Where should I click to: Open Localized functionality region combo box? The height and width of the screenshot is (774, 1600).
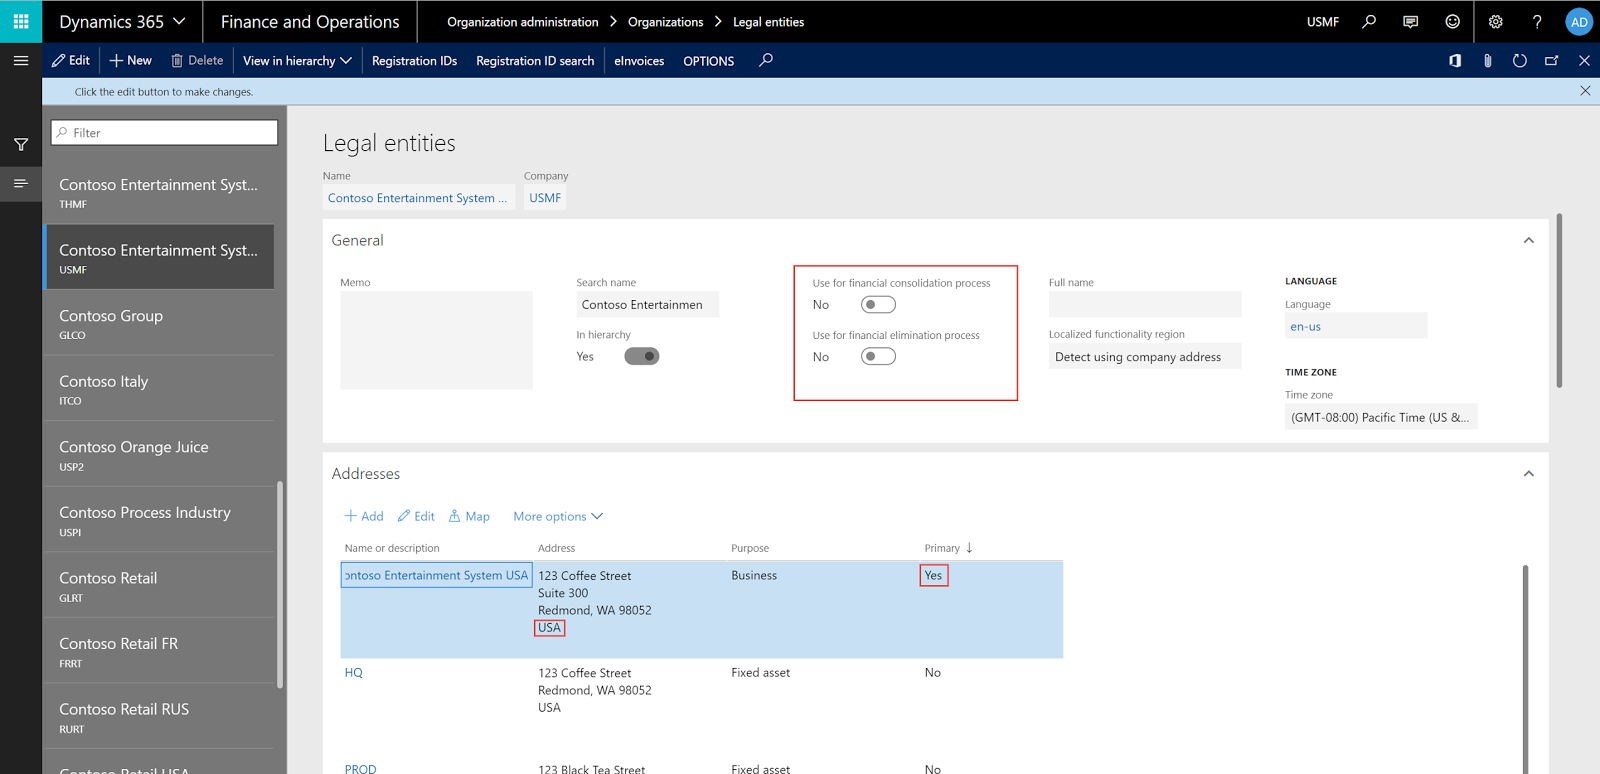1145,357
